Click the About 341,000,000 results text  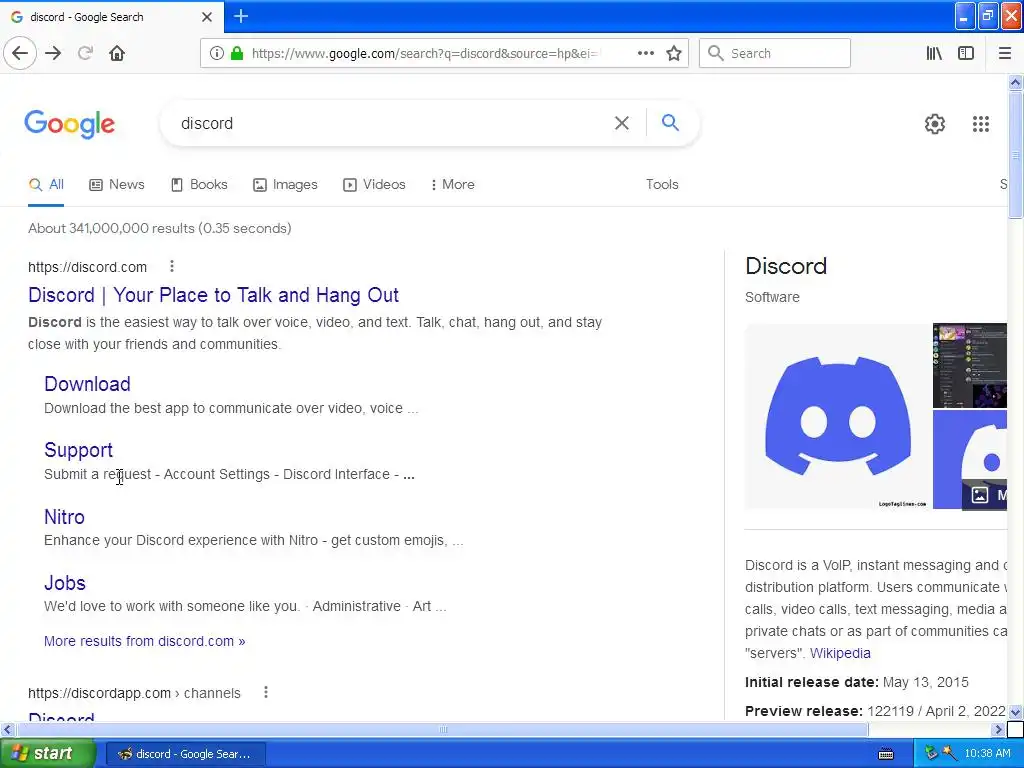pos(160,229)
